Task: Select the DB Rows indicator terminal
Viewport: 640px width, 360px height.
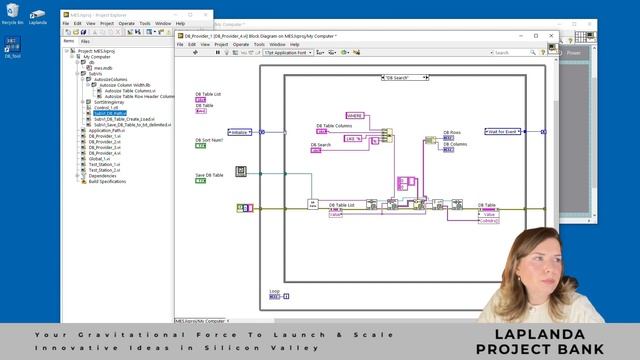Action: coord(449,138)
